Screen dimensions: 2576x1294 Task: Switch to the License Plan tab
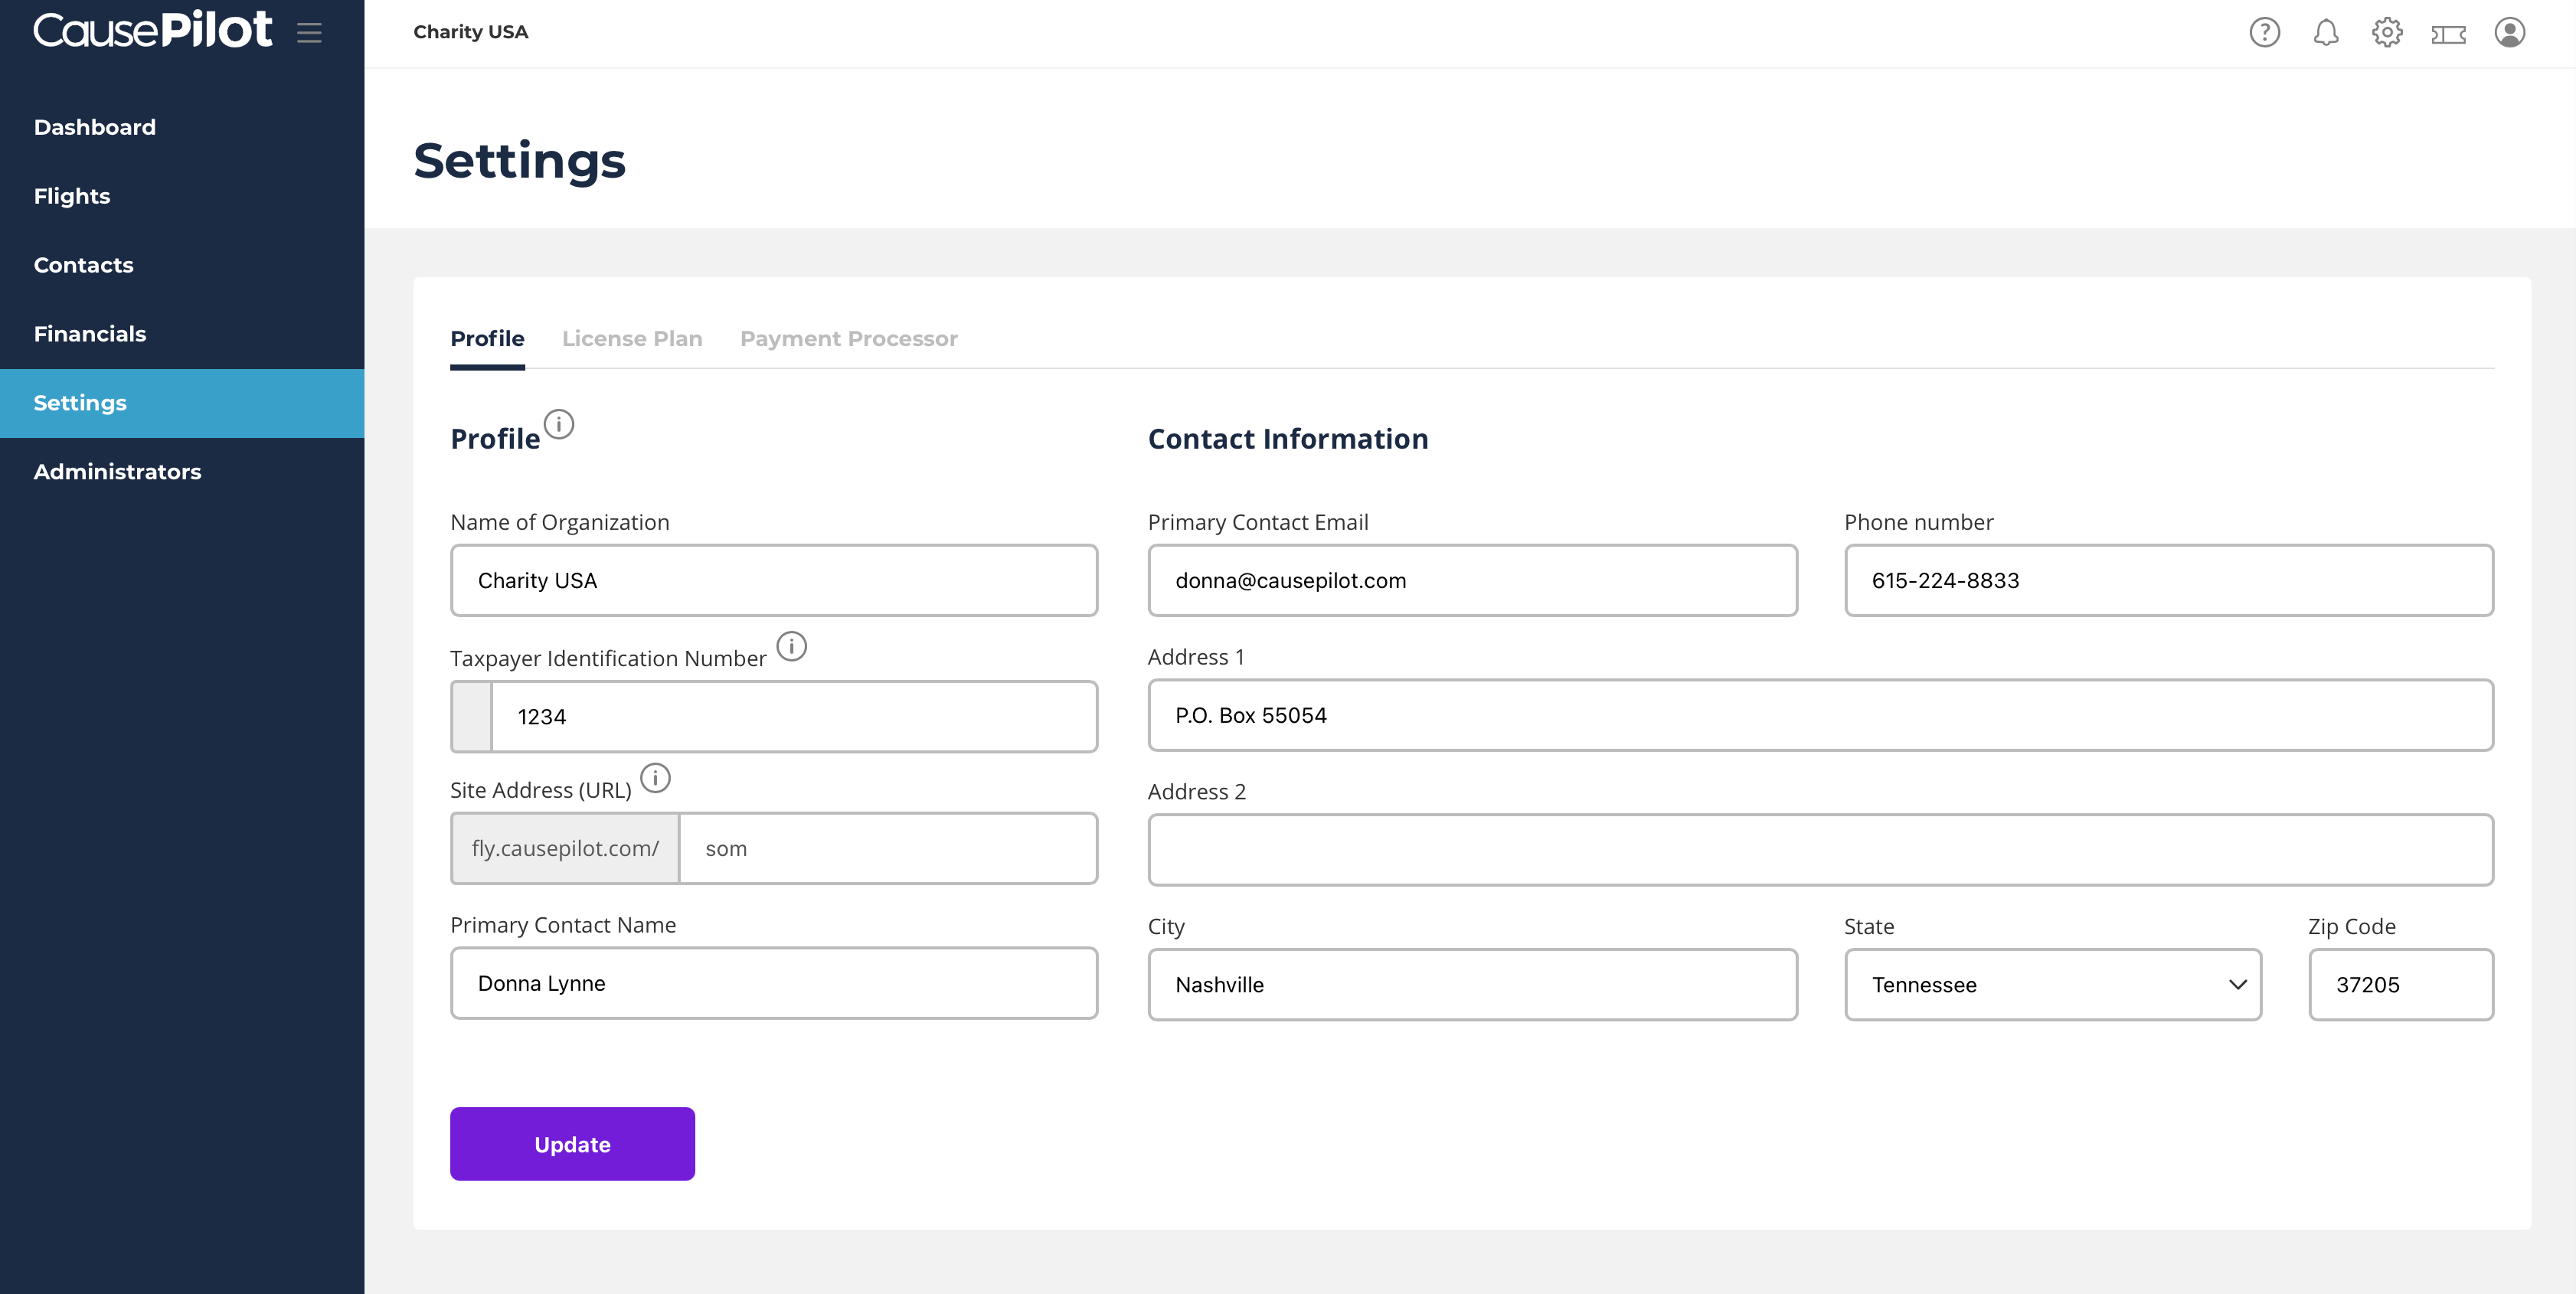click(x=632, y=339)
